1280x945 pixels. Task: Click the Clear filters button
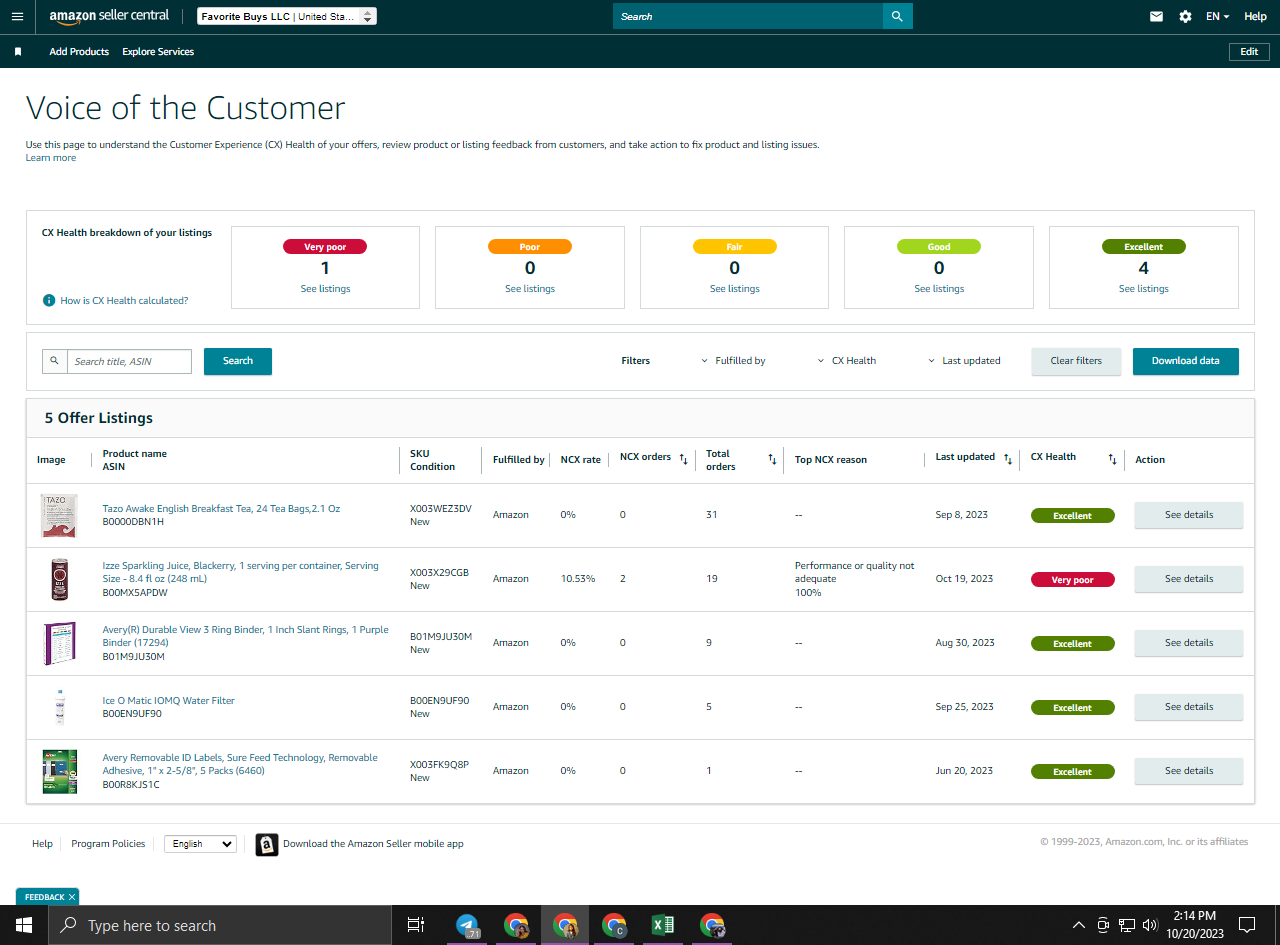pos(1076,361)
